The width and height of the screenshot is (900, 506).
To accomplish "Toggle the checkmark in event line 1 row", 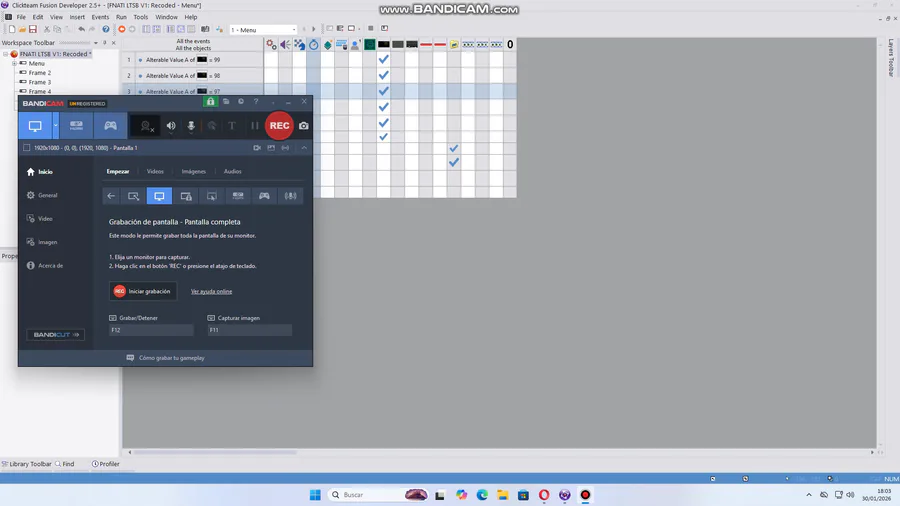I will [383, 59].
